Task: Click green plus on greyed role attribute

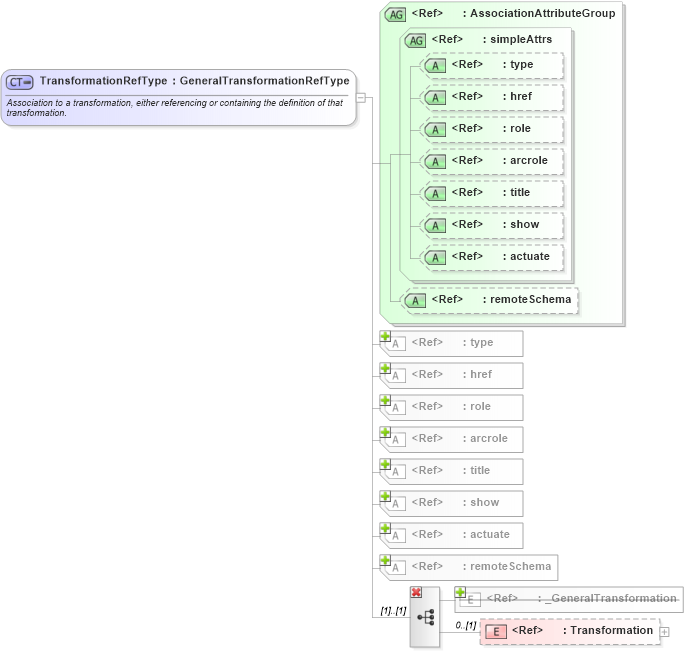Action: point(385,401)
